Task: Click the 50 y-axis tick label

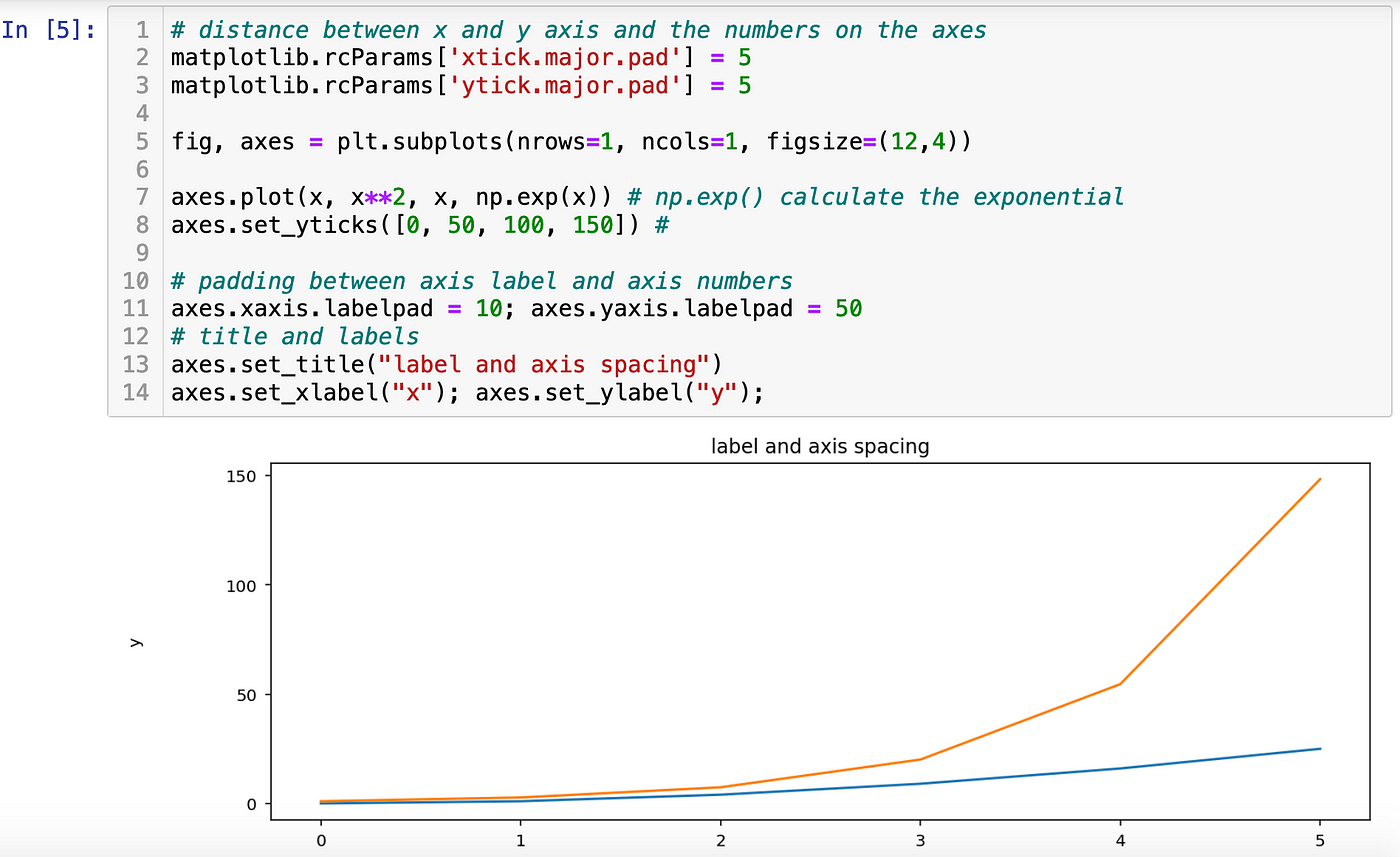Action: click(247, 695)
